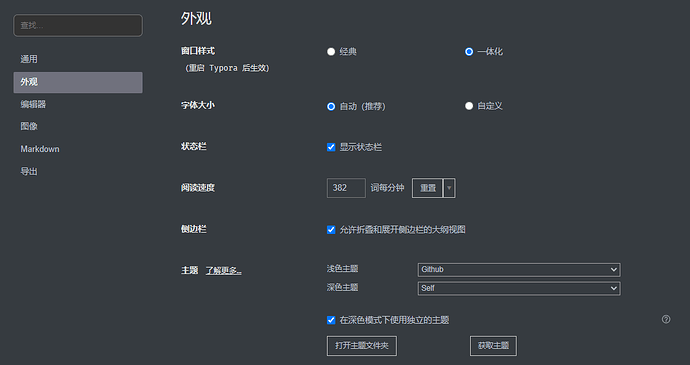Choose 自定义 font size option
This screenshot has height=365, width=690.
469,106
